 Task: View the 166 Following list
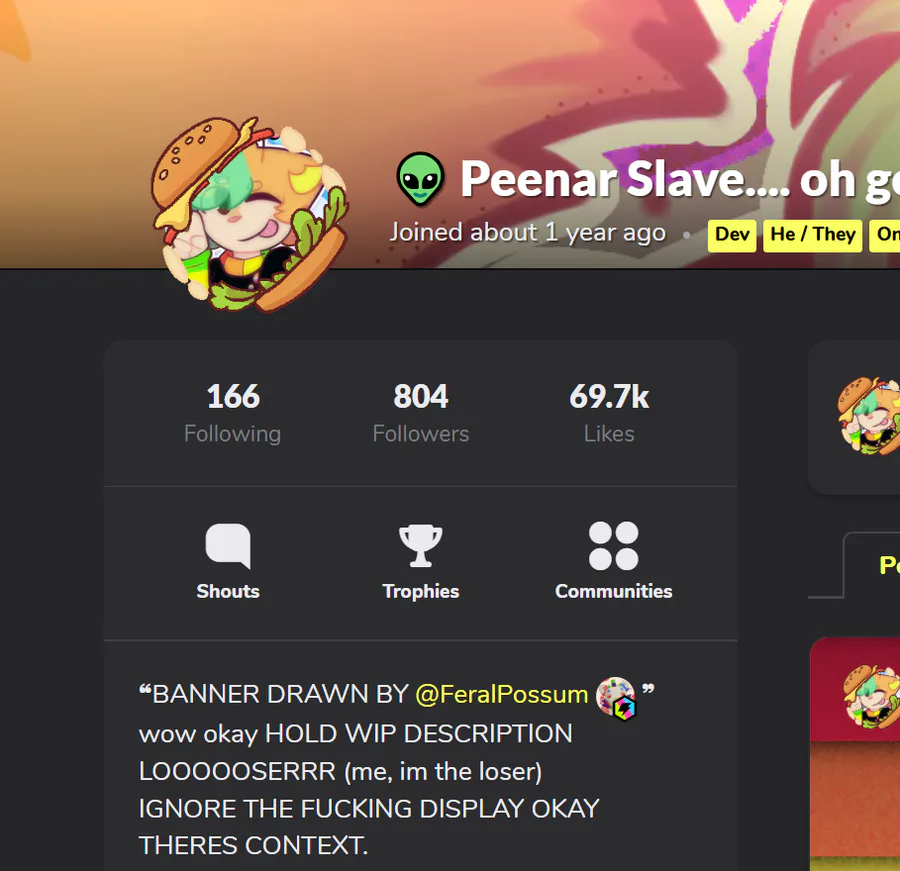[232, 412]
